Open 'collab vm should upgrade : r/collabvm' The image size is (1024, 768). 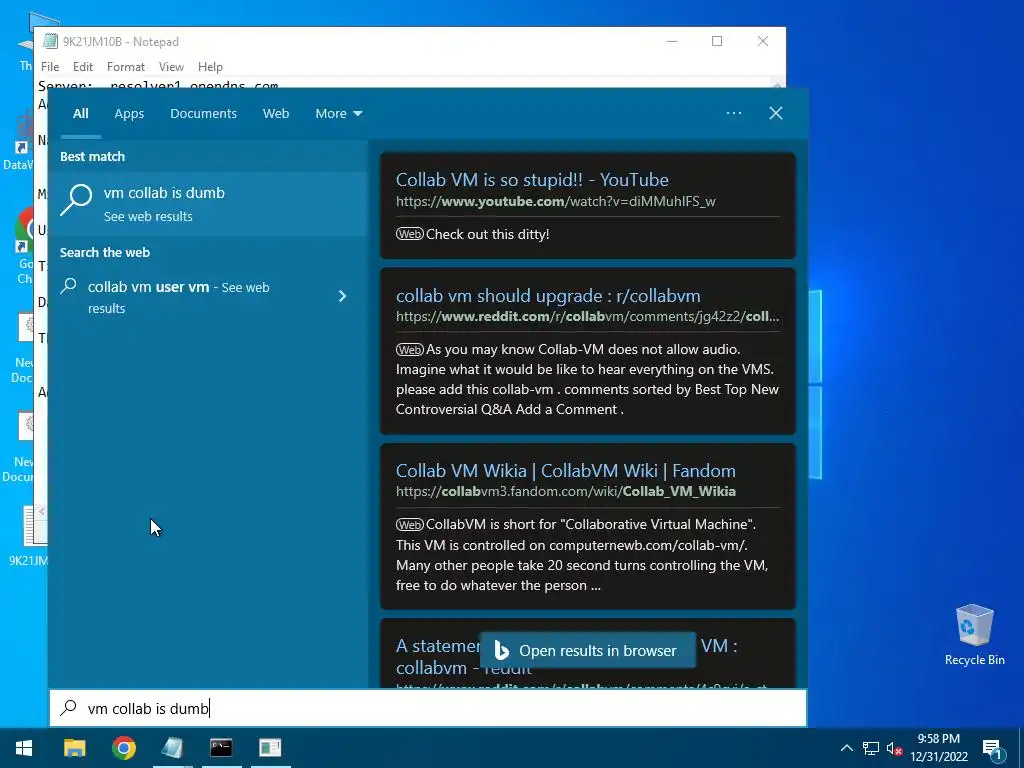(548, 296)
